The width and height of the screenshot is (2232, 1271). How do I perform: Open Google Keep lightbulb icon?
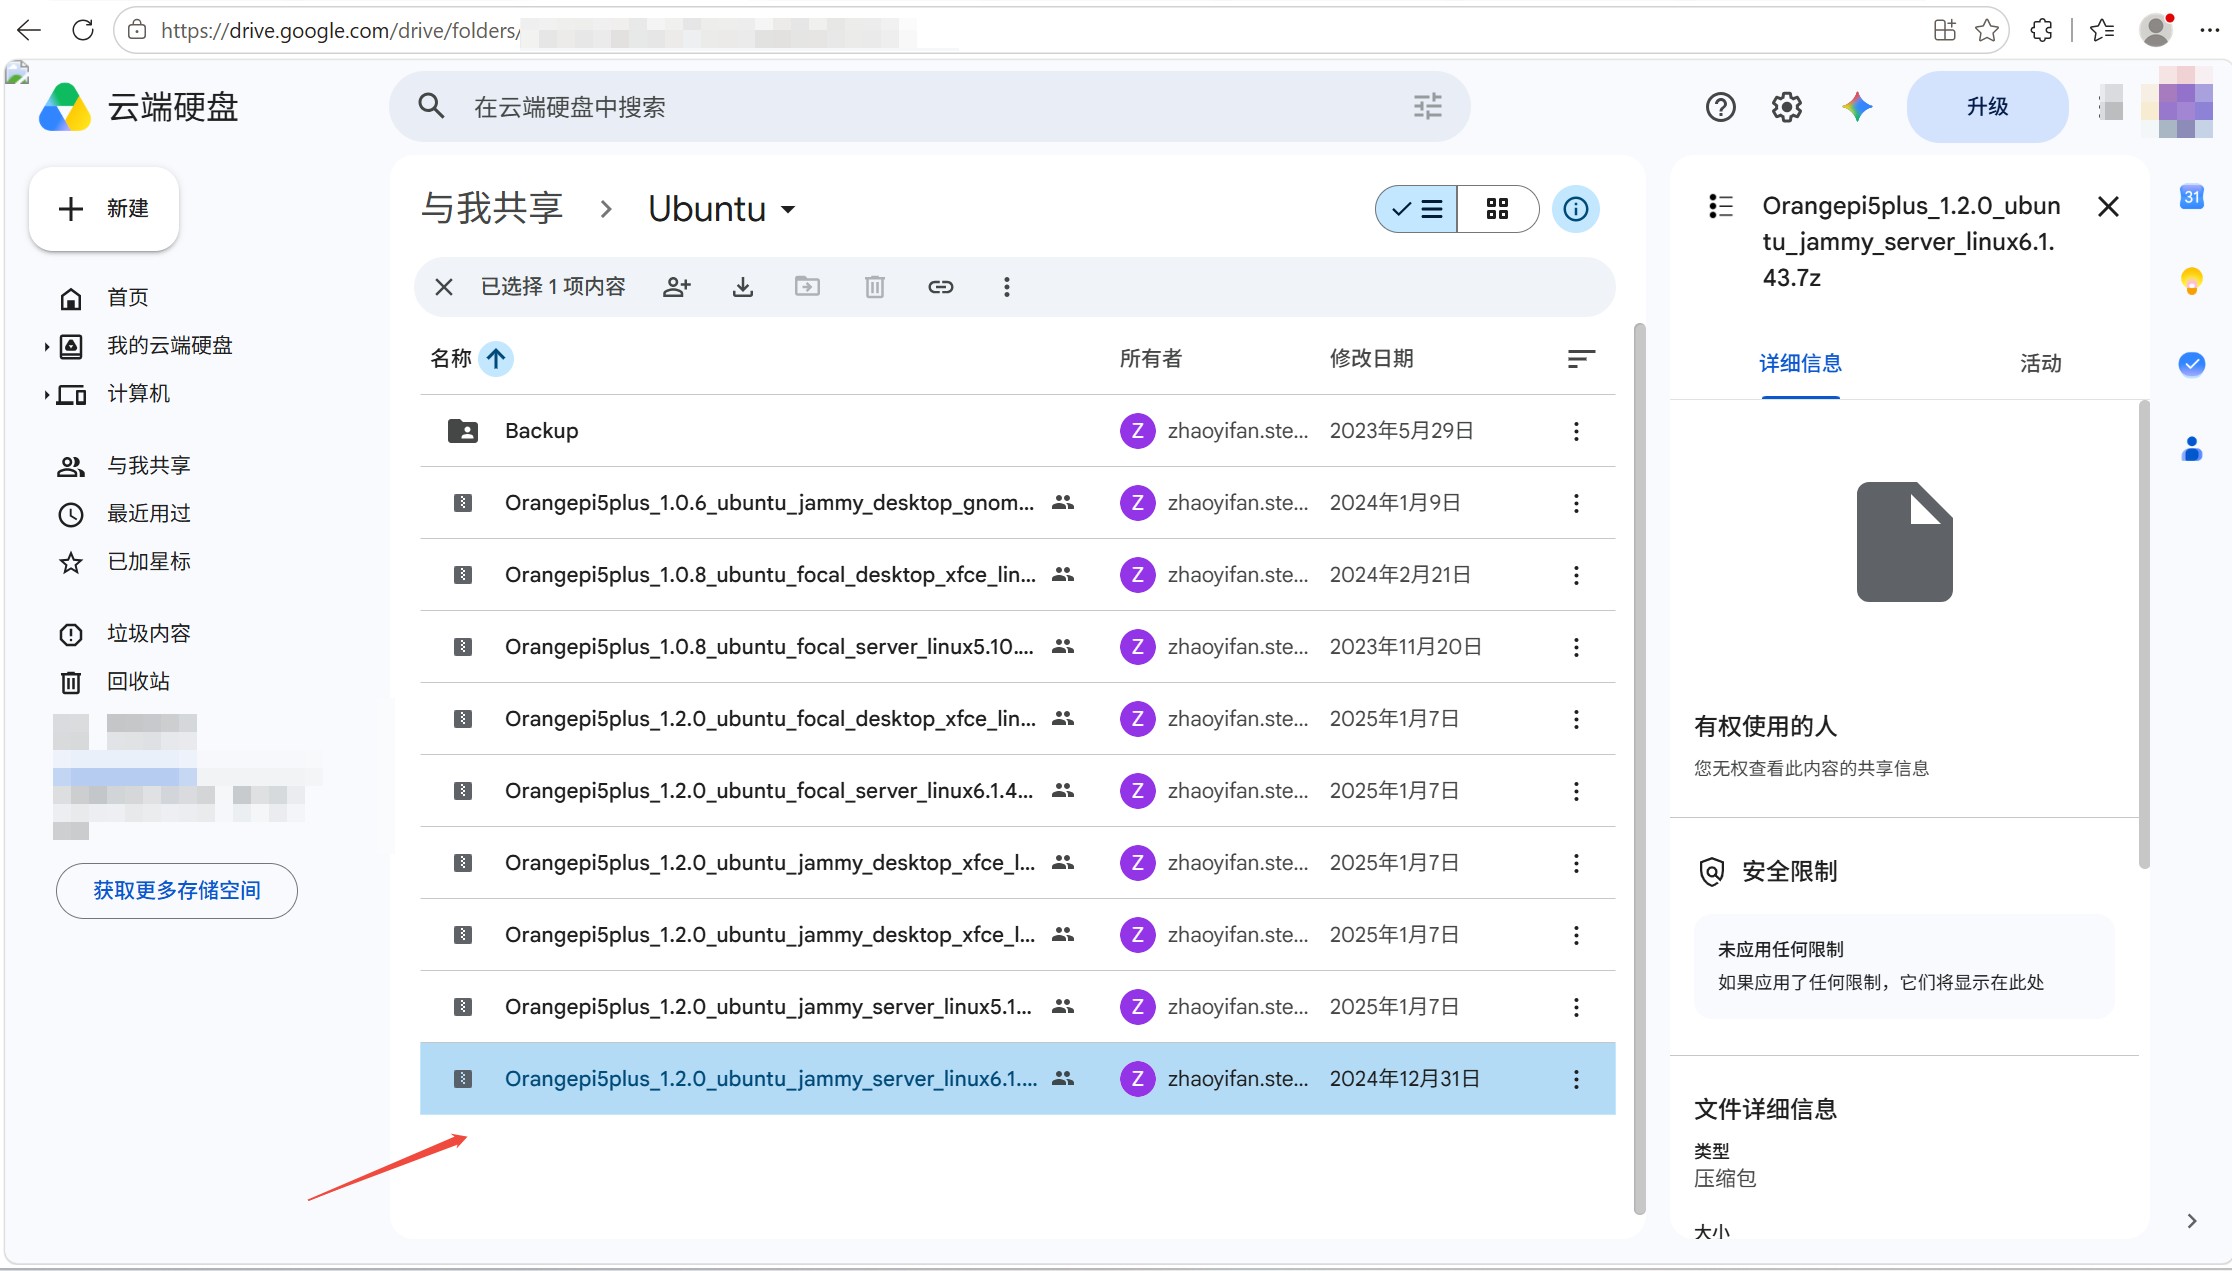point(2192,281)
